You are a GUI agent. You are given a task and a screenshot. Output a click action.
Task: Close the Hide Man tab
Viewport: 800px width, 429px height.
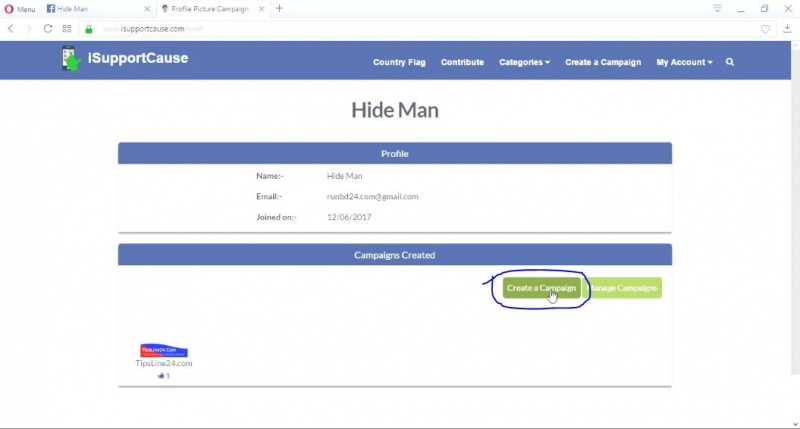coord(147,9)
